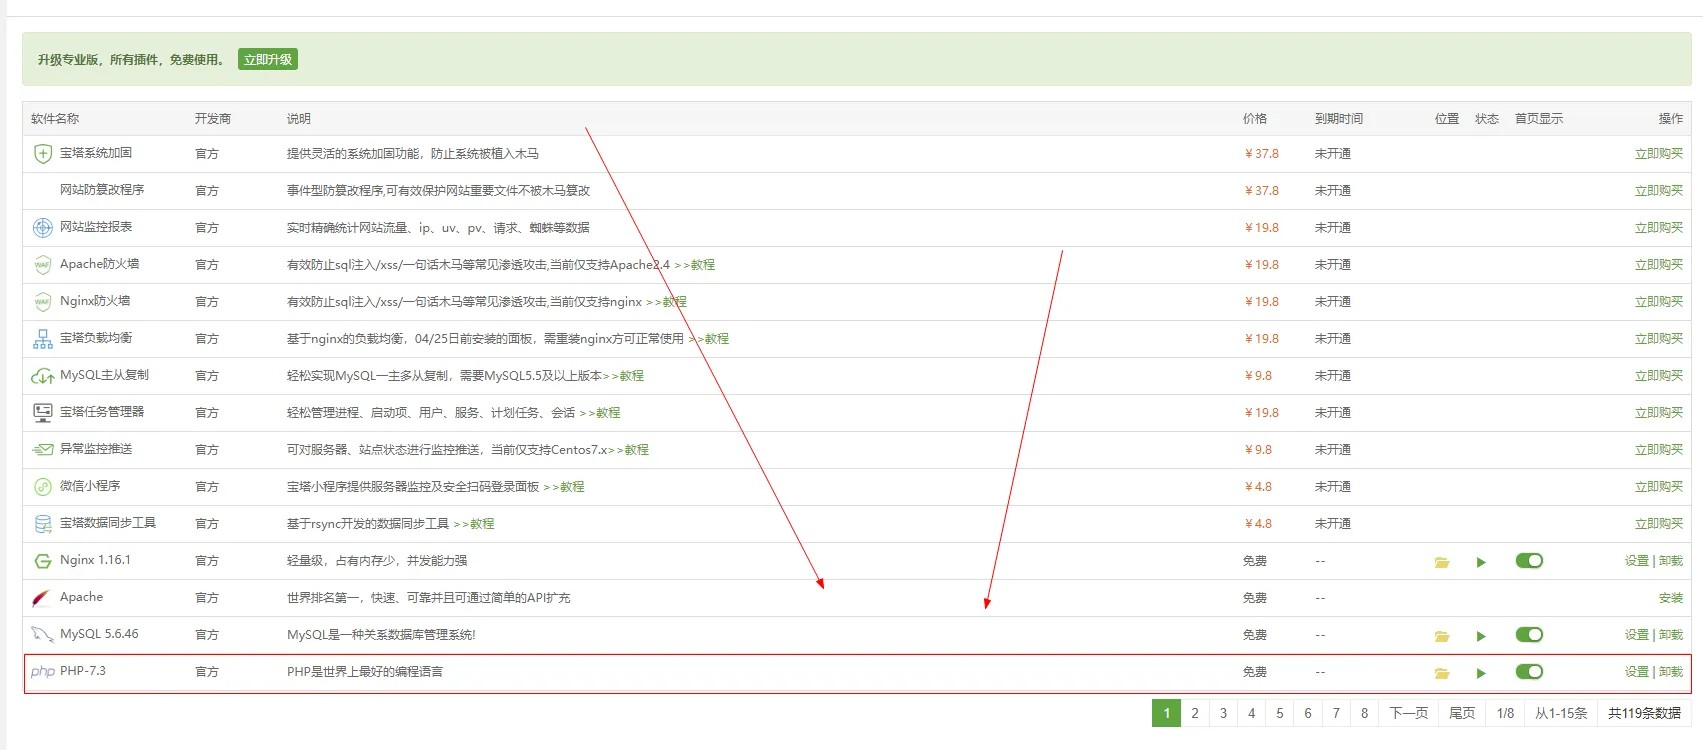Image resolution: width=1703 pixels, height=750 pixels.
Task: Open the 教程 link for 宝塔数据同步工具
Action: tap(474, 524)
